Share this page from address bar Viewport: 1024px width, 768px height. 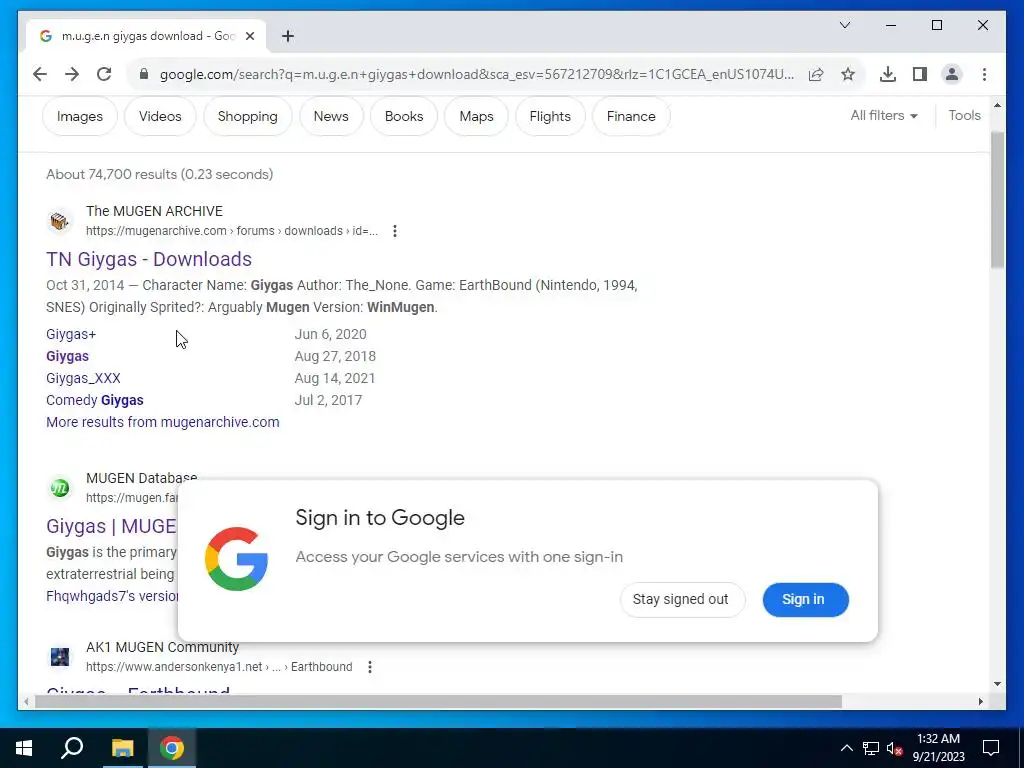816,74
